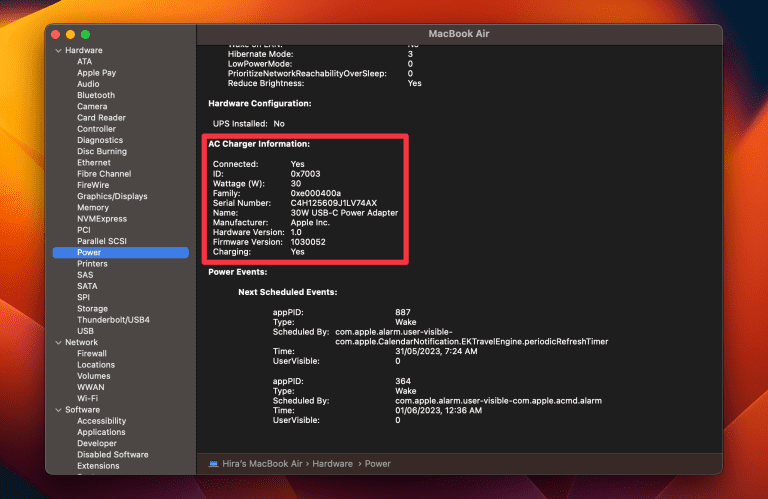Open the Thunderbolt/USB4 sidebar entry

pyautogui.click(x=112, y=320)
